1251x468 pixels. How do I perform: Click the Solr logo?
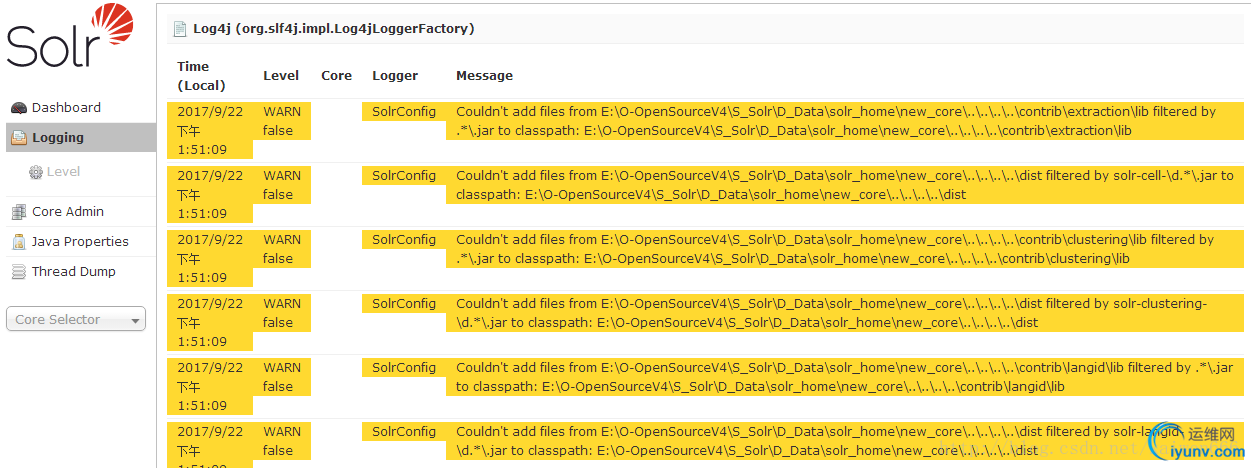[x=70, y=38]
